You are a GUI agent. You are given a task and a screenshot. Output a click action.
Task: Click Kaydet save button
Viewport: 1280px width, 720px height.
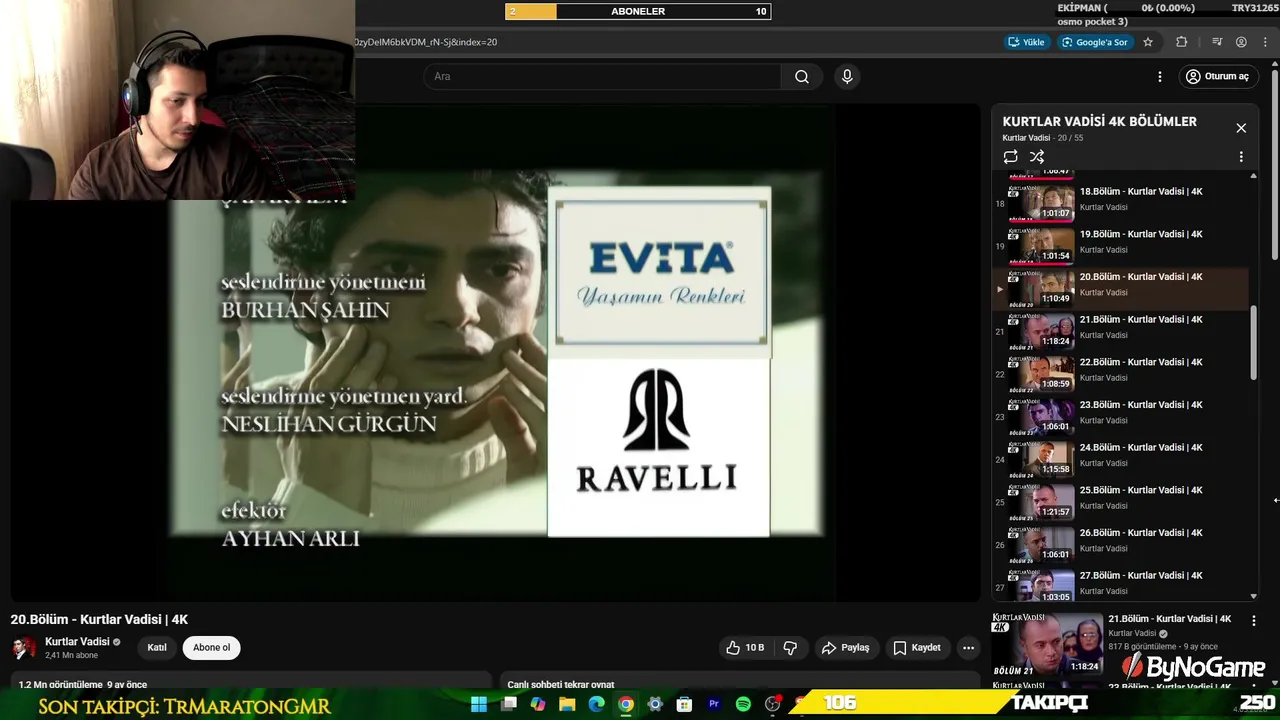coord(916,648)
